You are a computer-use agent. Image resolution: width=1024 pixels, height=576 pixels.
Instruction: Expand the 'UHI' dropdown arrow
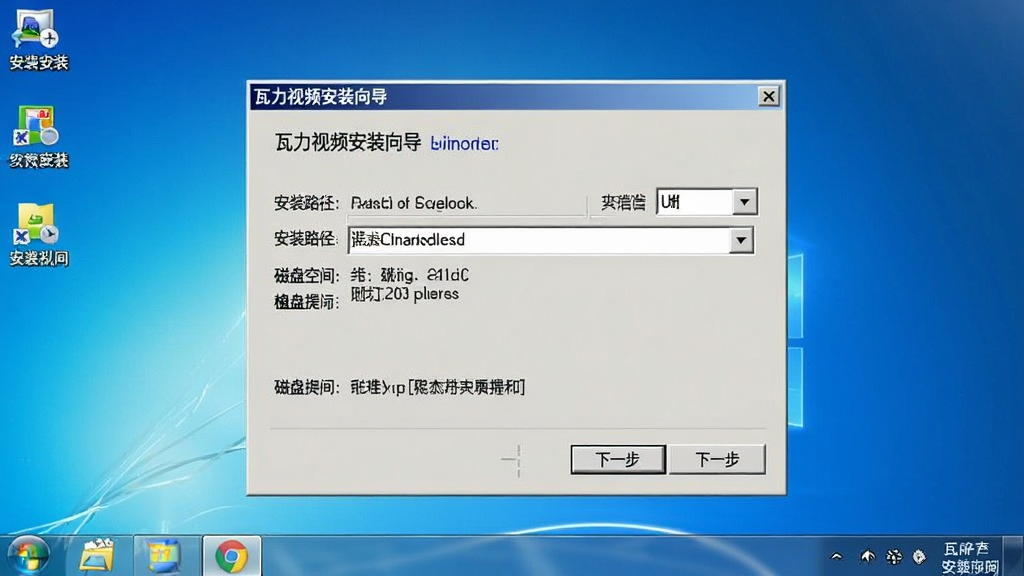point(744,202)
